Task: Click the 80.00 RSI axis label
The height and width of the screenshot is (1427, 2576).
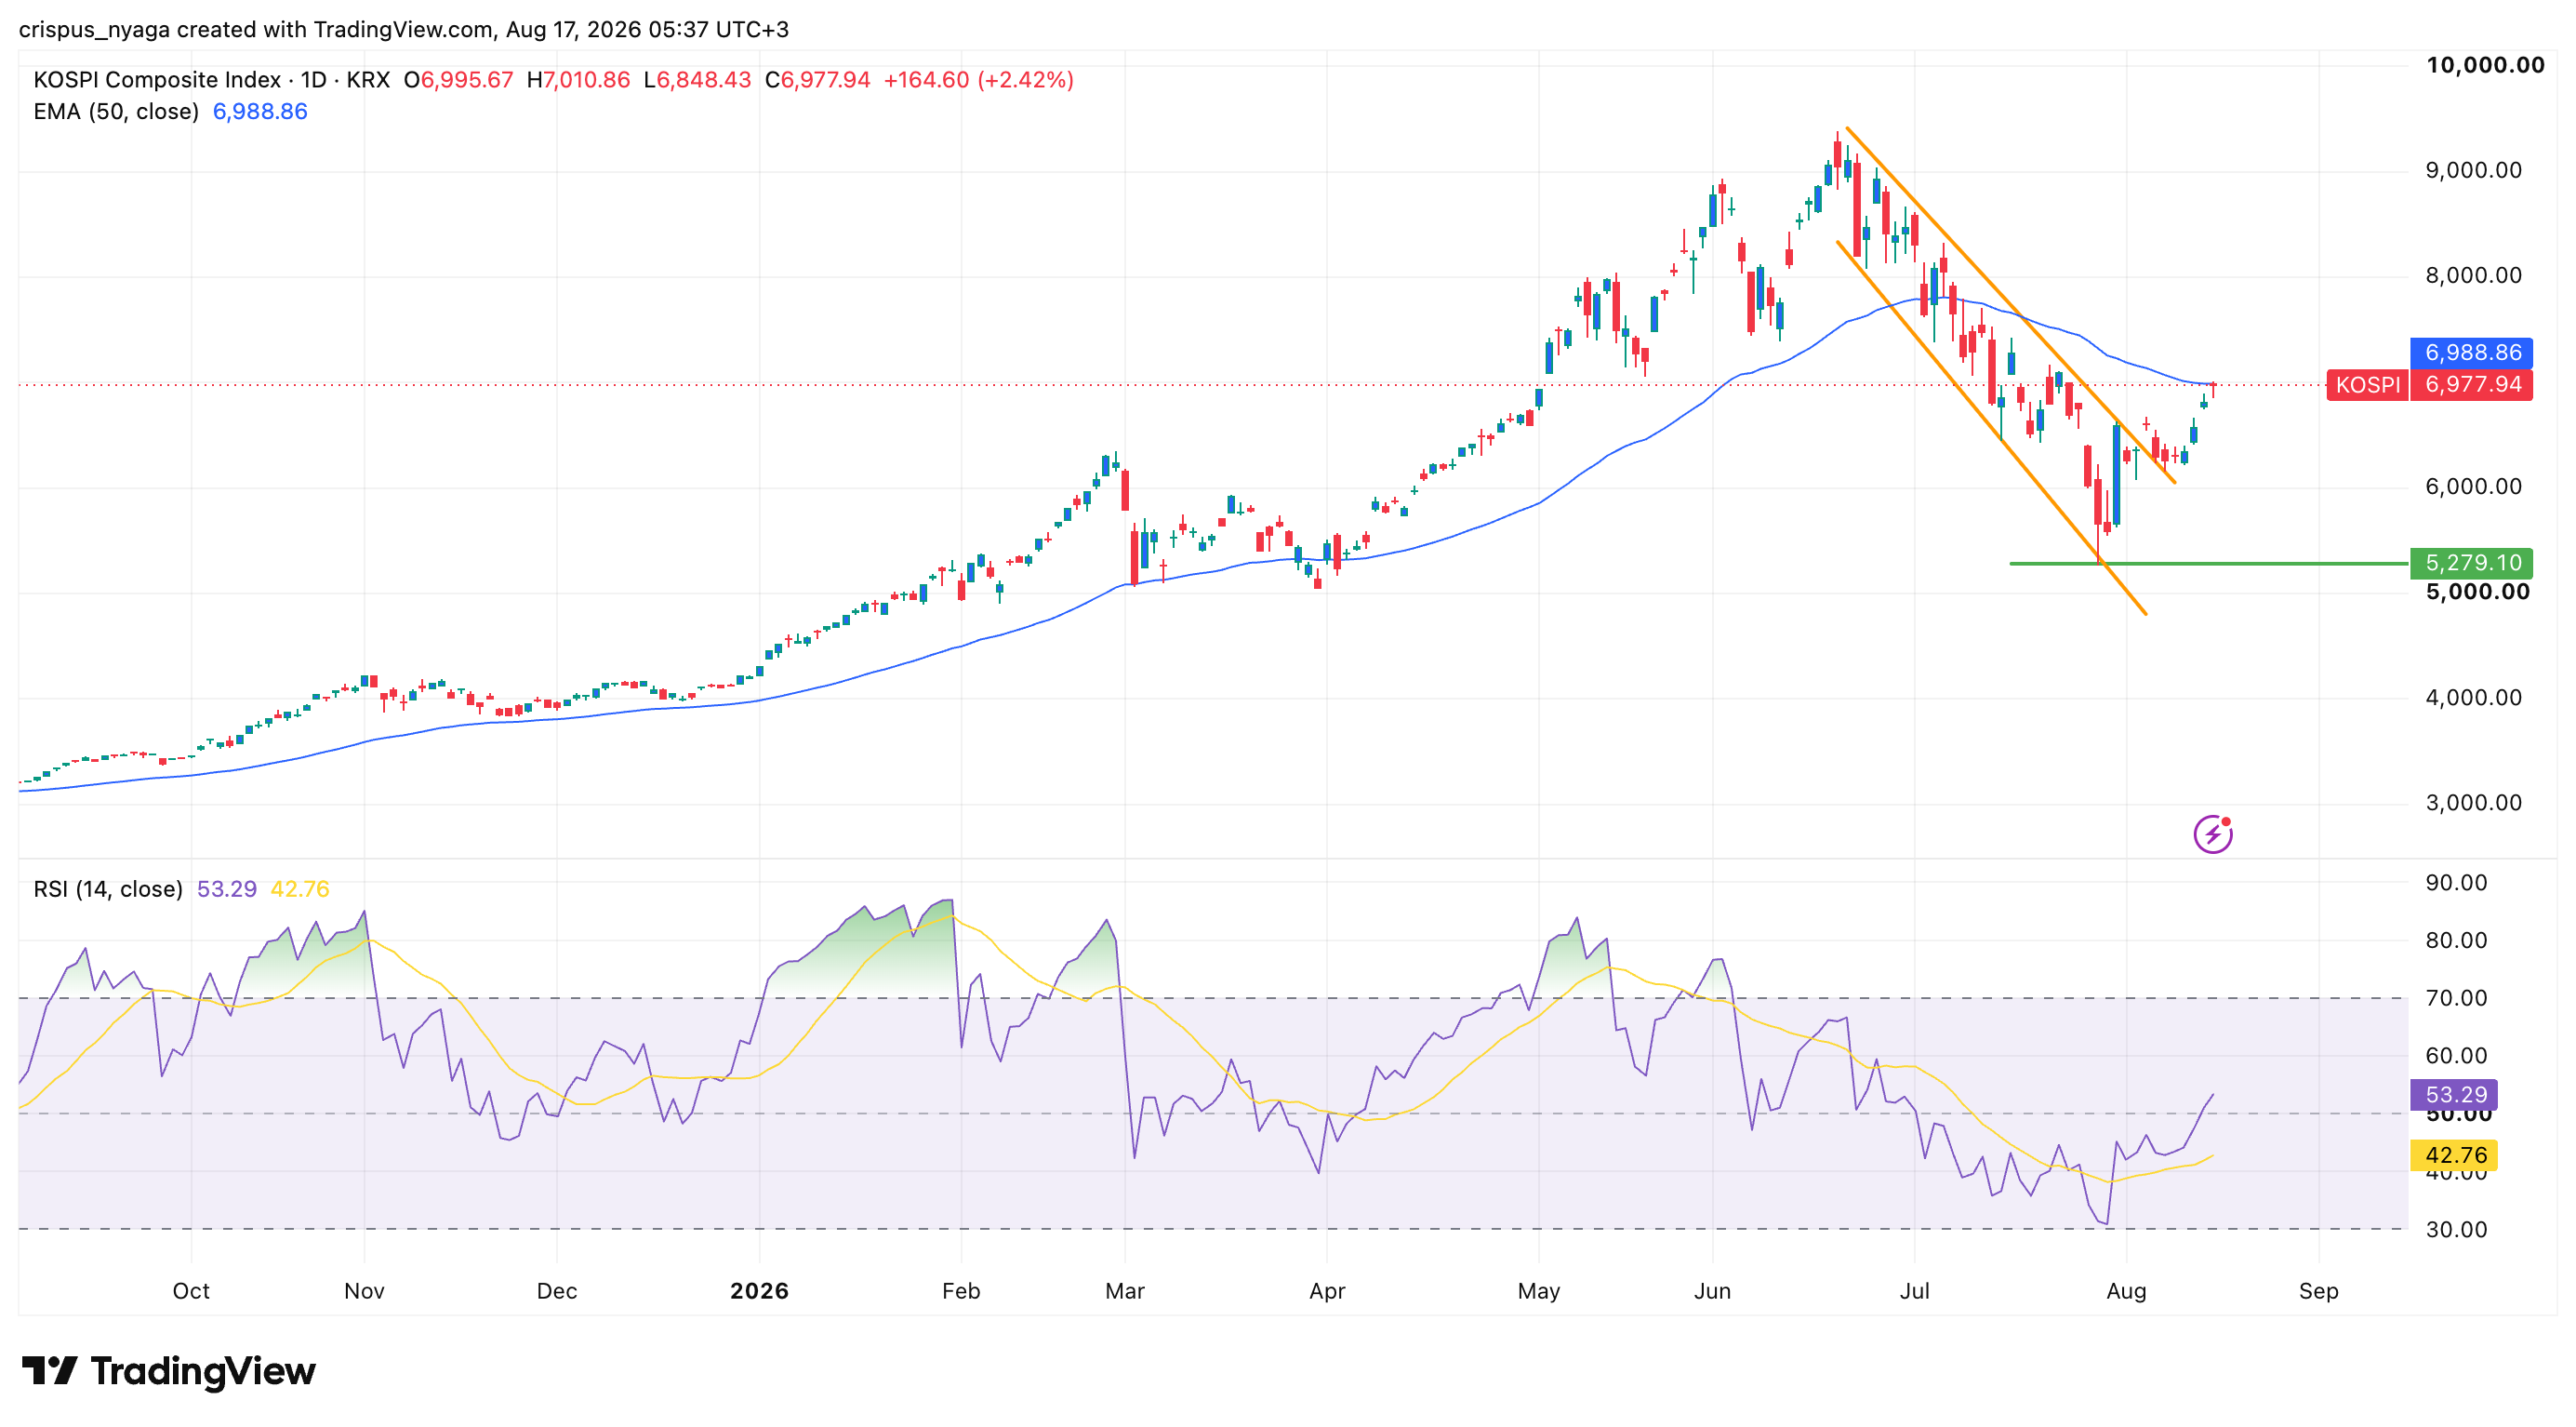Action: click(2456, 940)
